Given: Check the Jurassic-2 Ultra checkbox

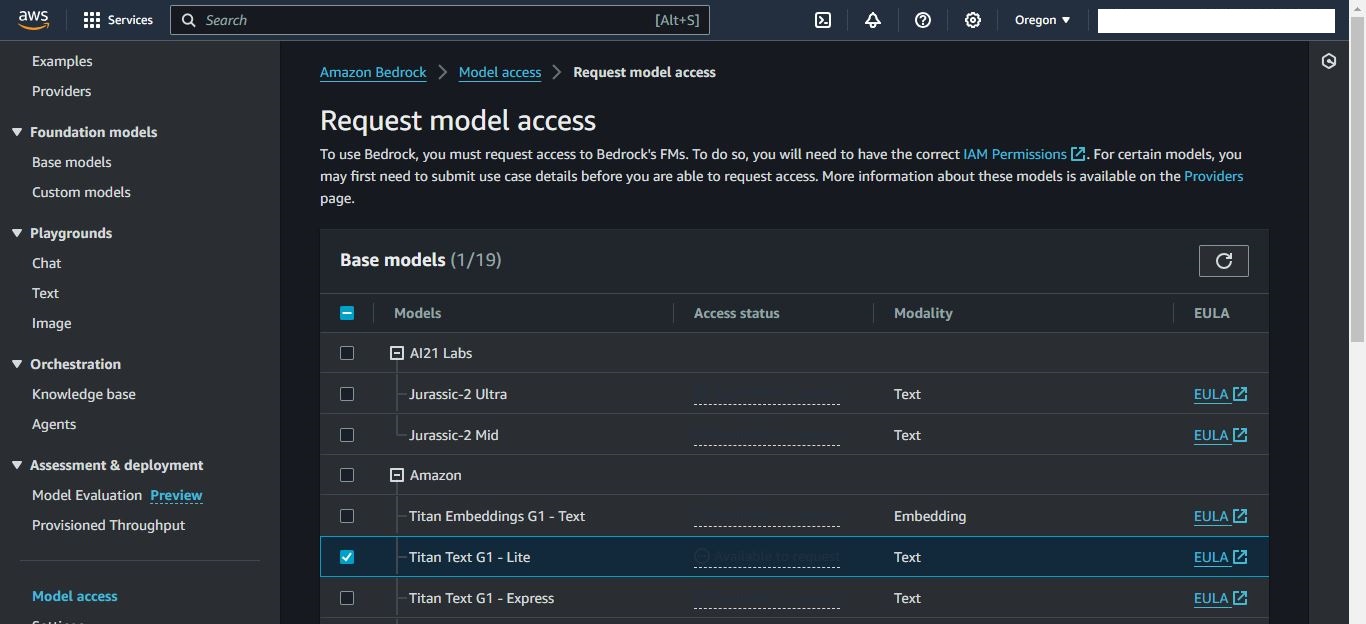Looking at the screenshot, I should point(347,394).
